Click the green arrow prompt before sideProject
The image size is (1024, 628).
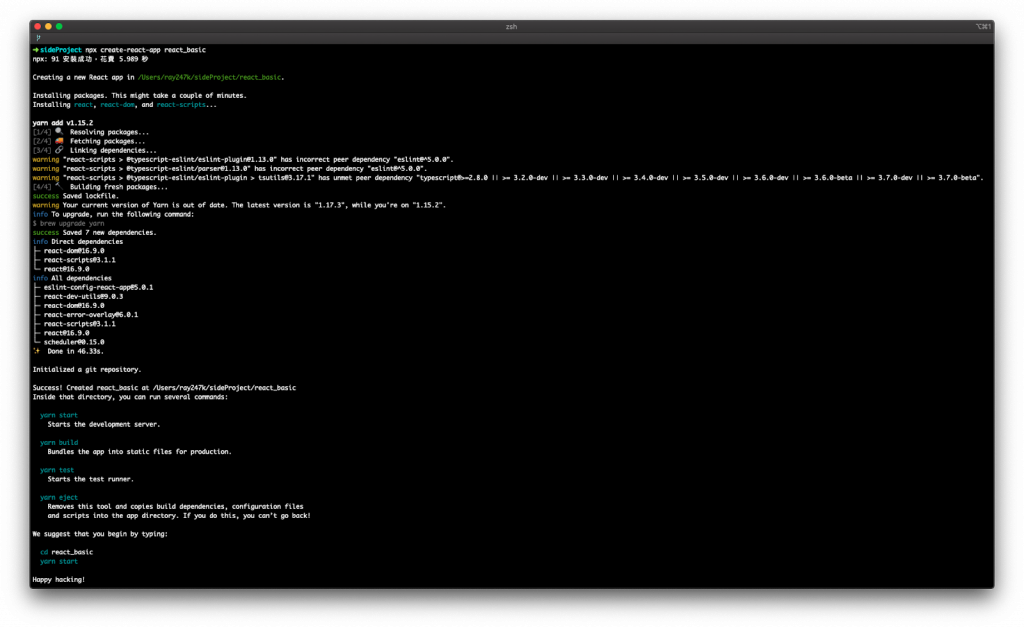pyautogui.click(x=35, y=50)
